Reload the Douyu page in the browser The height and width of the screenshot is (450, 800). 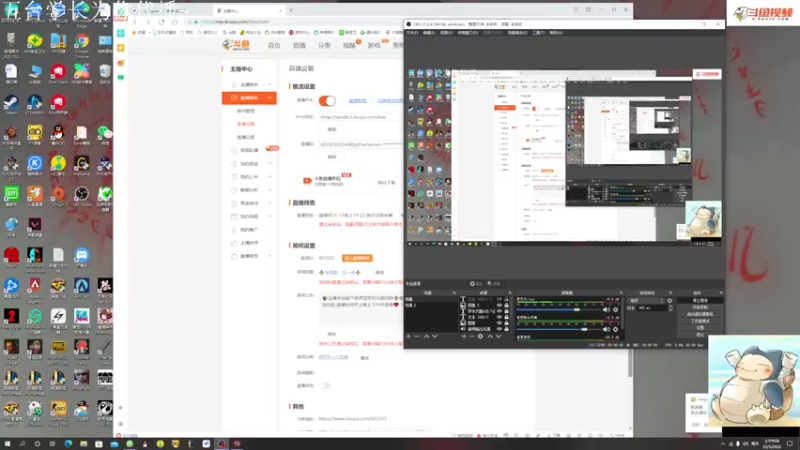coord(162,22)
